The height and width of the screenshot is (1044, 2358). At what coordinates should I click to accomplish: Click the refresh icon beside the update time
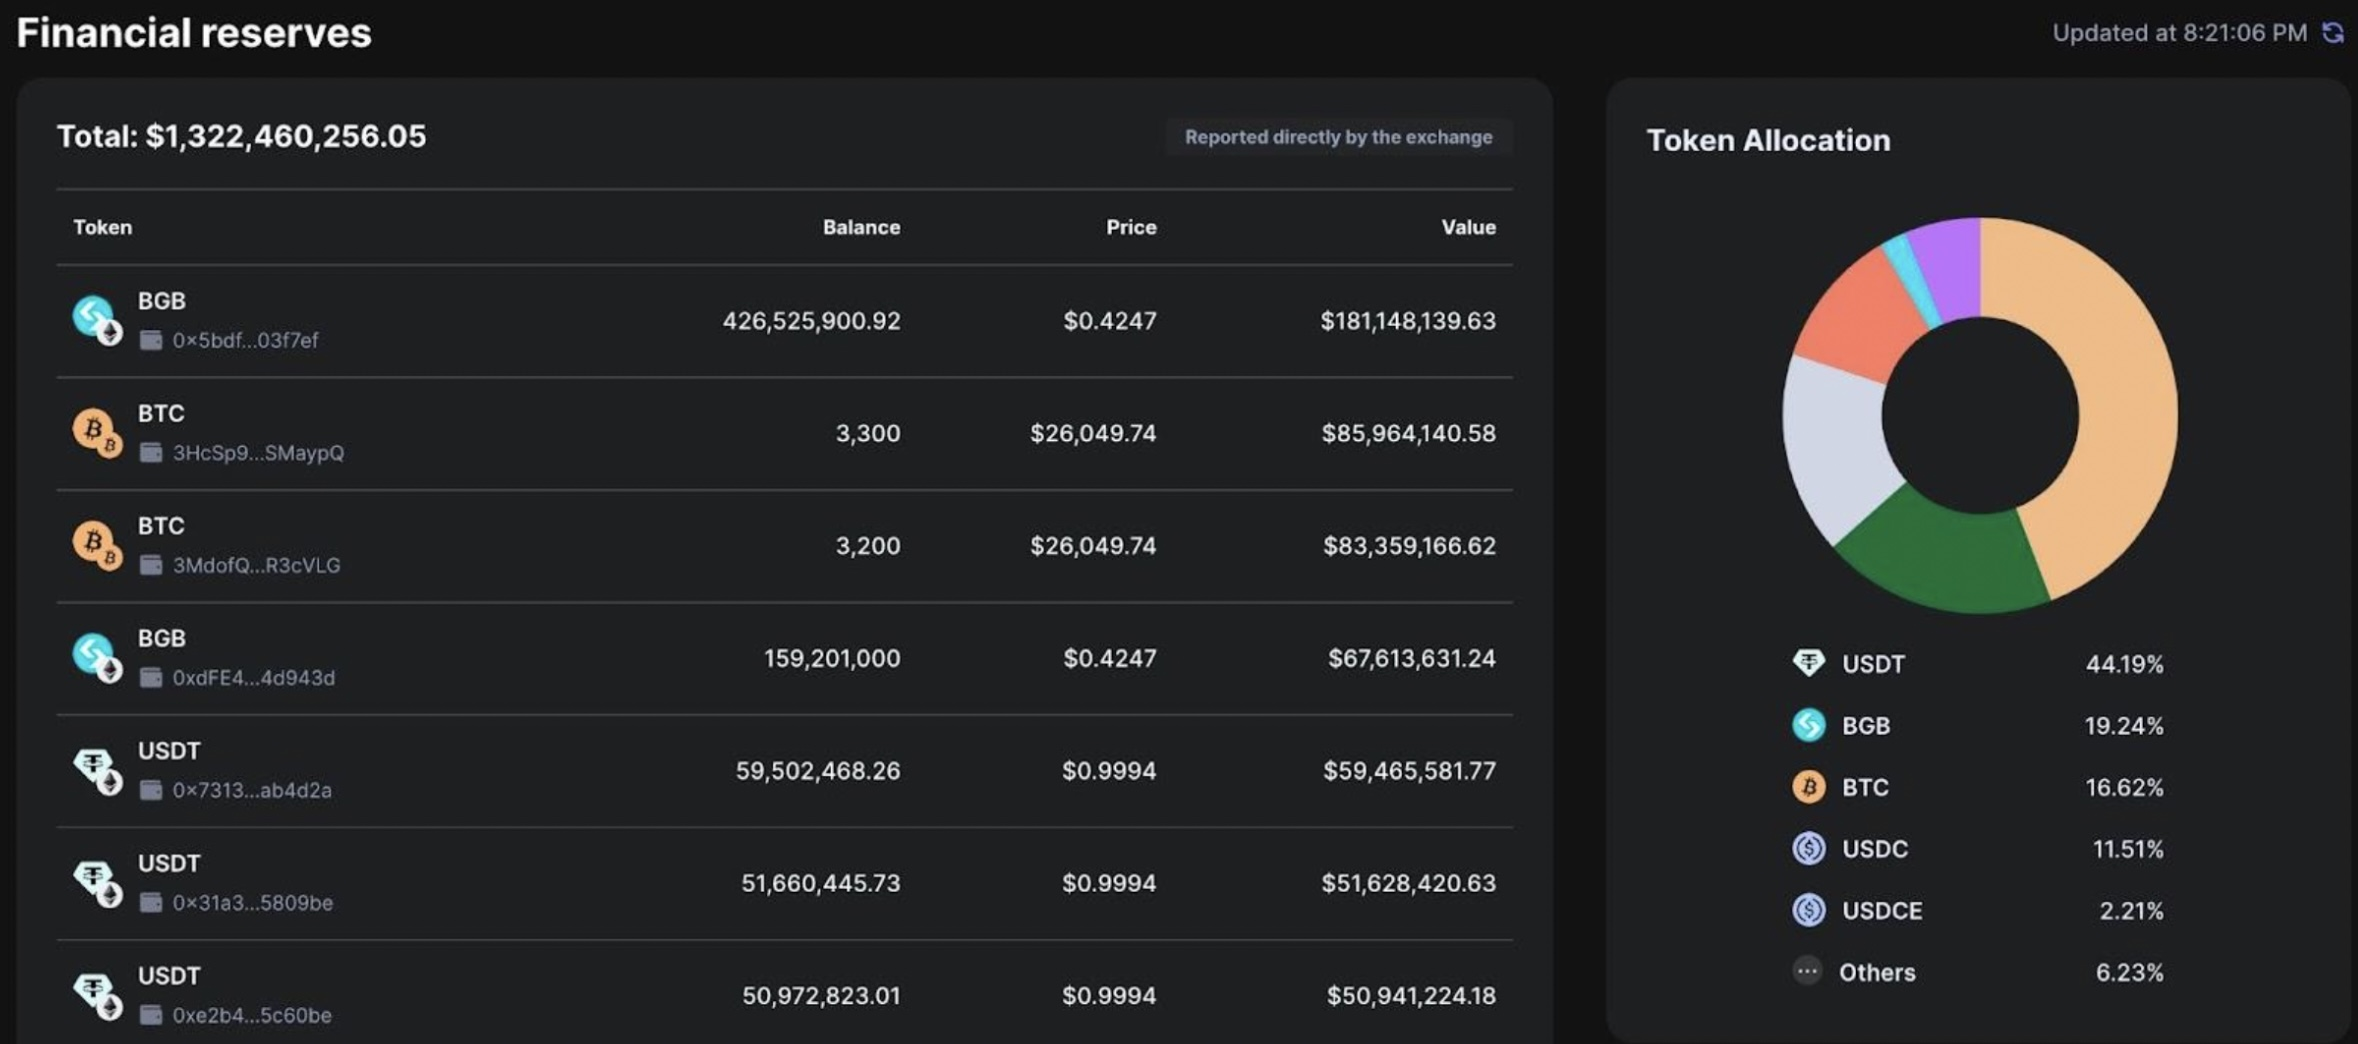point(2334,33)
